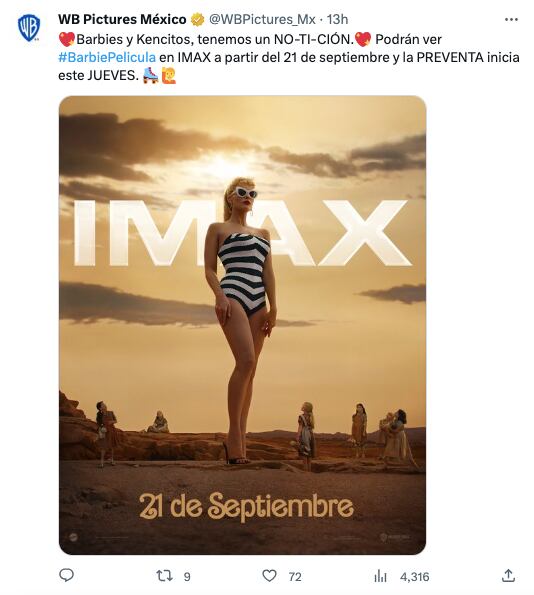Like the tweet with the heart icon
The width and height of the screenshot is (534, 595).
click(x=269, y=576)
